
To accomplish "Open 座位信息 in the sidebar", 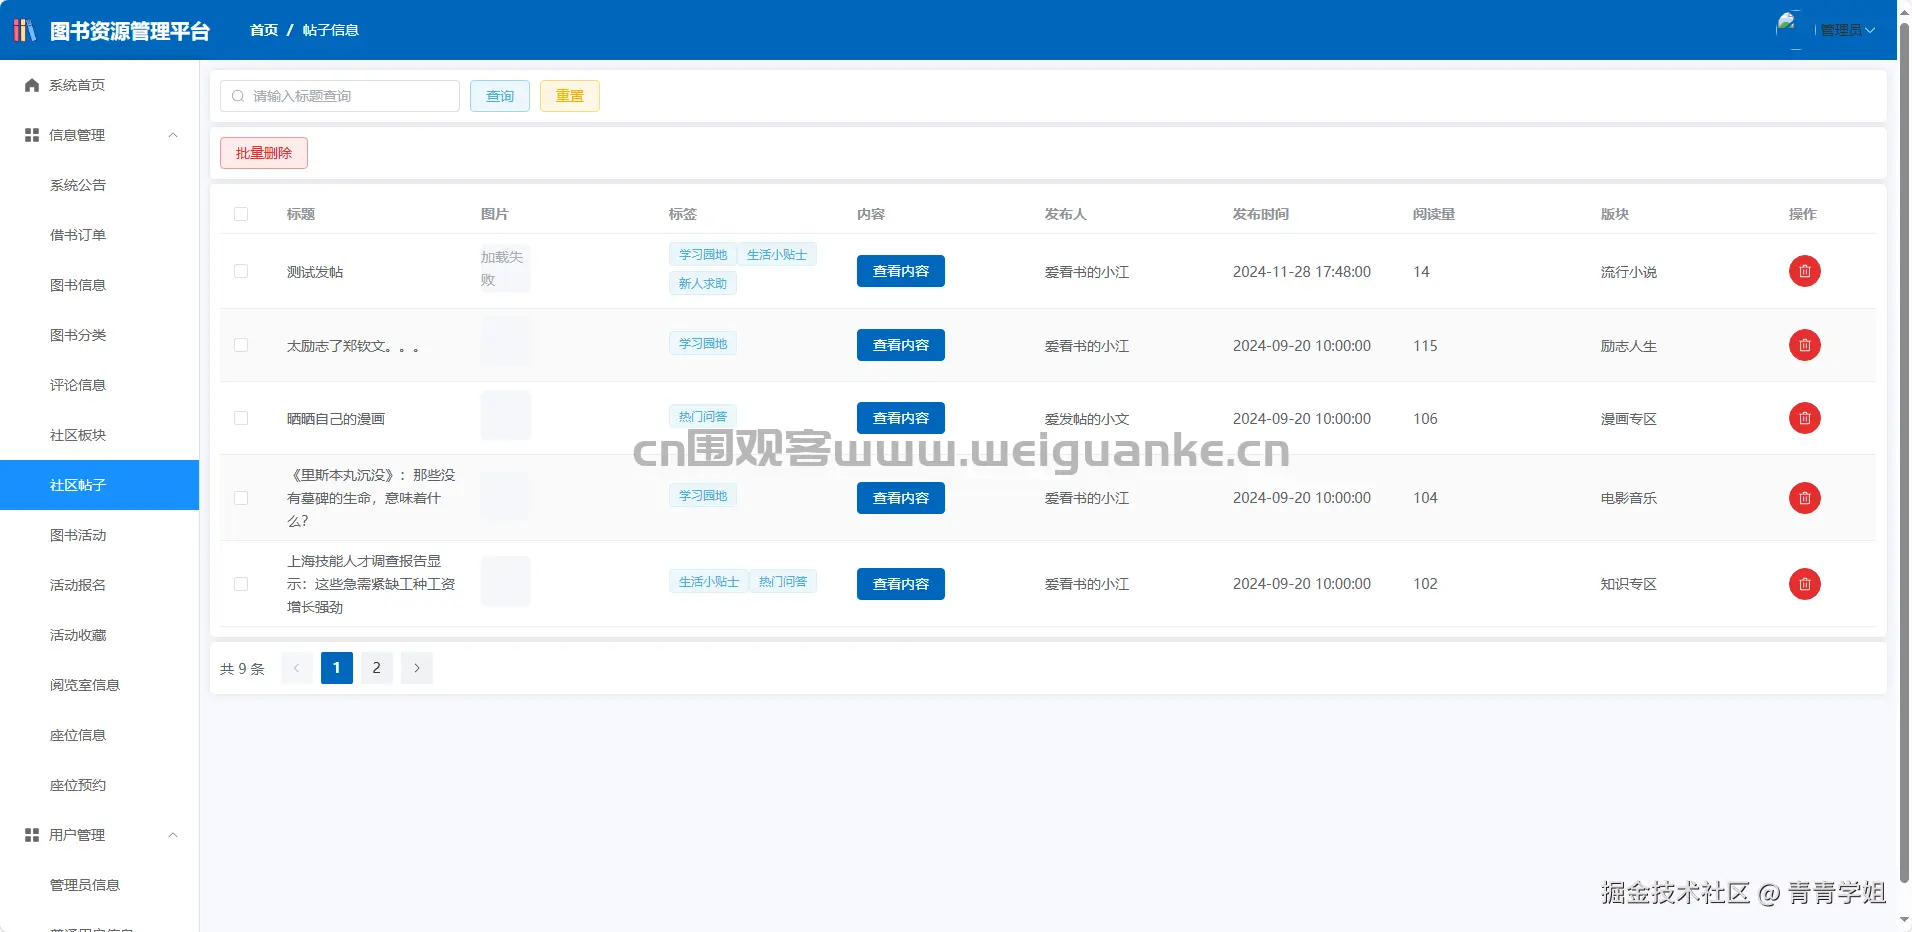I will (x=100, y=735).
